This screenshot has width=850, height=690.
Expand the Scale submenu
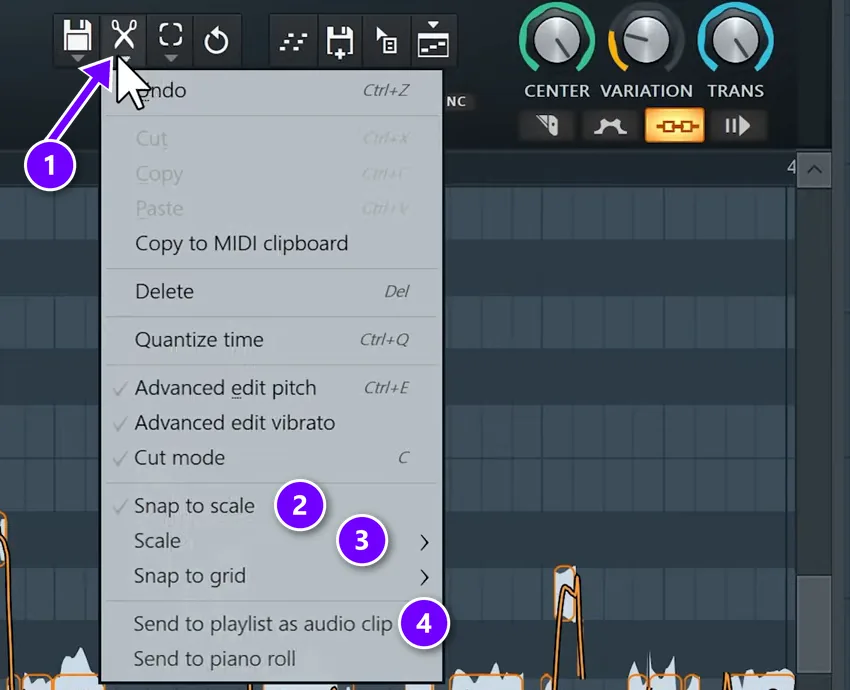pos(271,541)
